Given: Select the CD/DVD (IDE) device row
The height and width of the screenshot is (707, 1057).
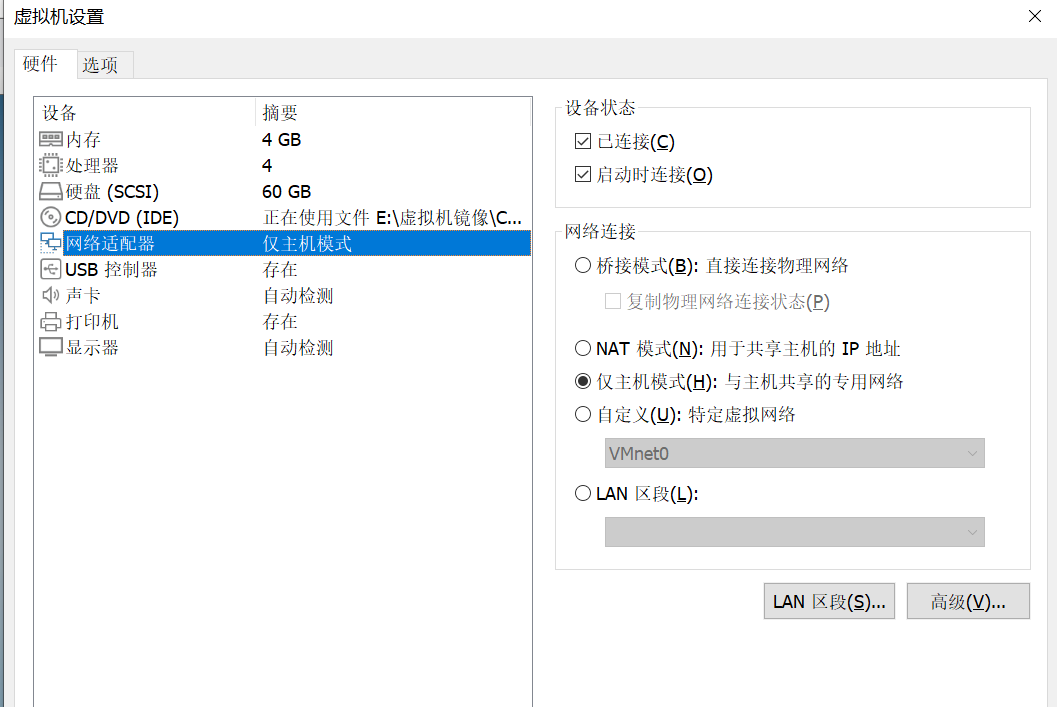Looking at the screenshot, I should coord(283,218).
